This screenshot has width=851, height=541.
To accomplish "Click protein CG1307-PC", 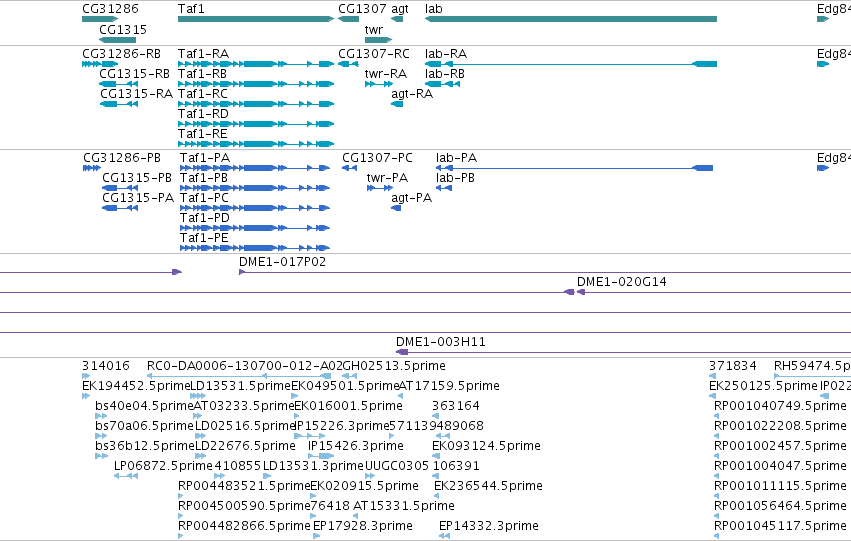I will 350,168.
